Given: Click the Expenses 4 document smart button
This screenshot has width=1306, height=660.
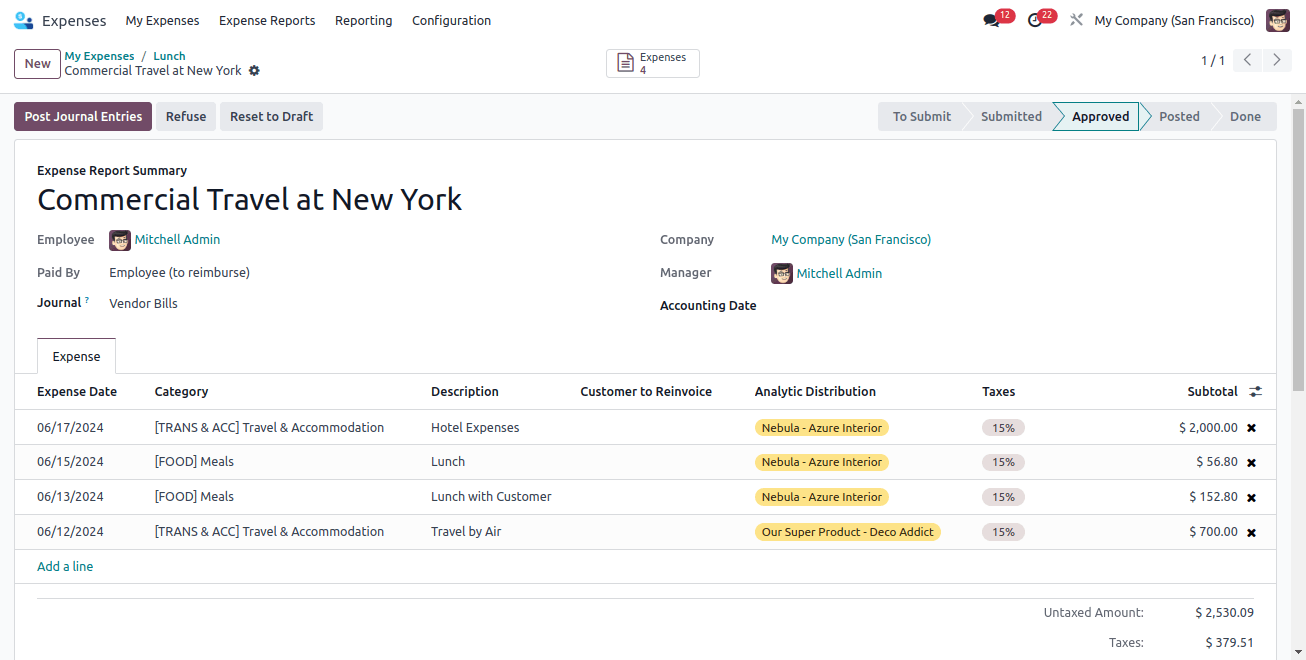Looking at the screenshot, I should point(653,63).
